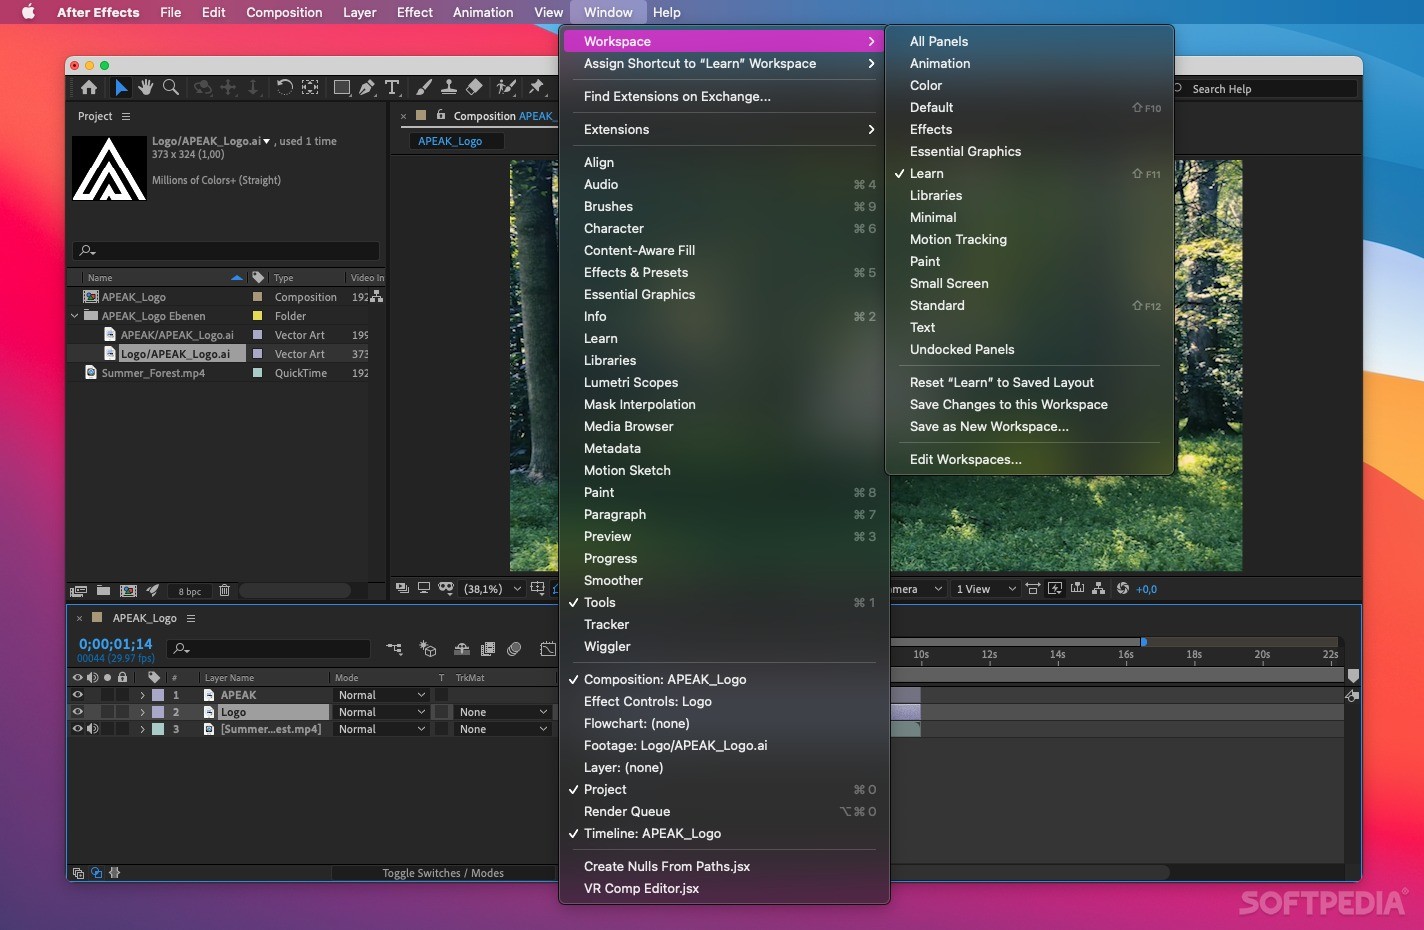This screenshot has width=1424, height=930.
Task: Click the timeline layer search field
Action: click(268, 649)
